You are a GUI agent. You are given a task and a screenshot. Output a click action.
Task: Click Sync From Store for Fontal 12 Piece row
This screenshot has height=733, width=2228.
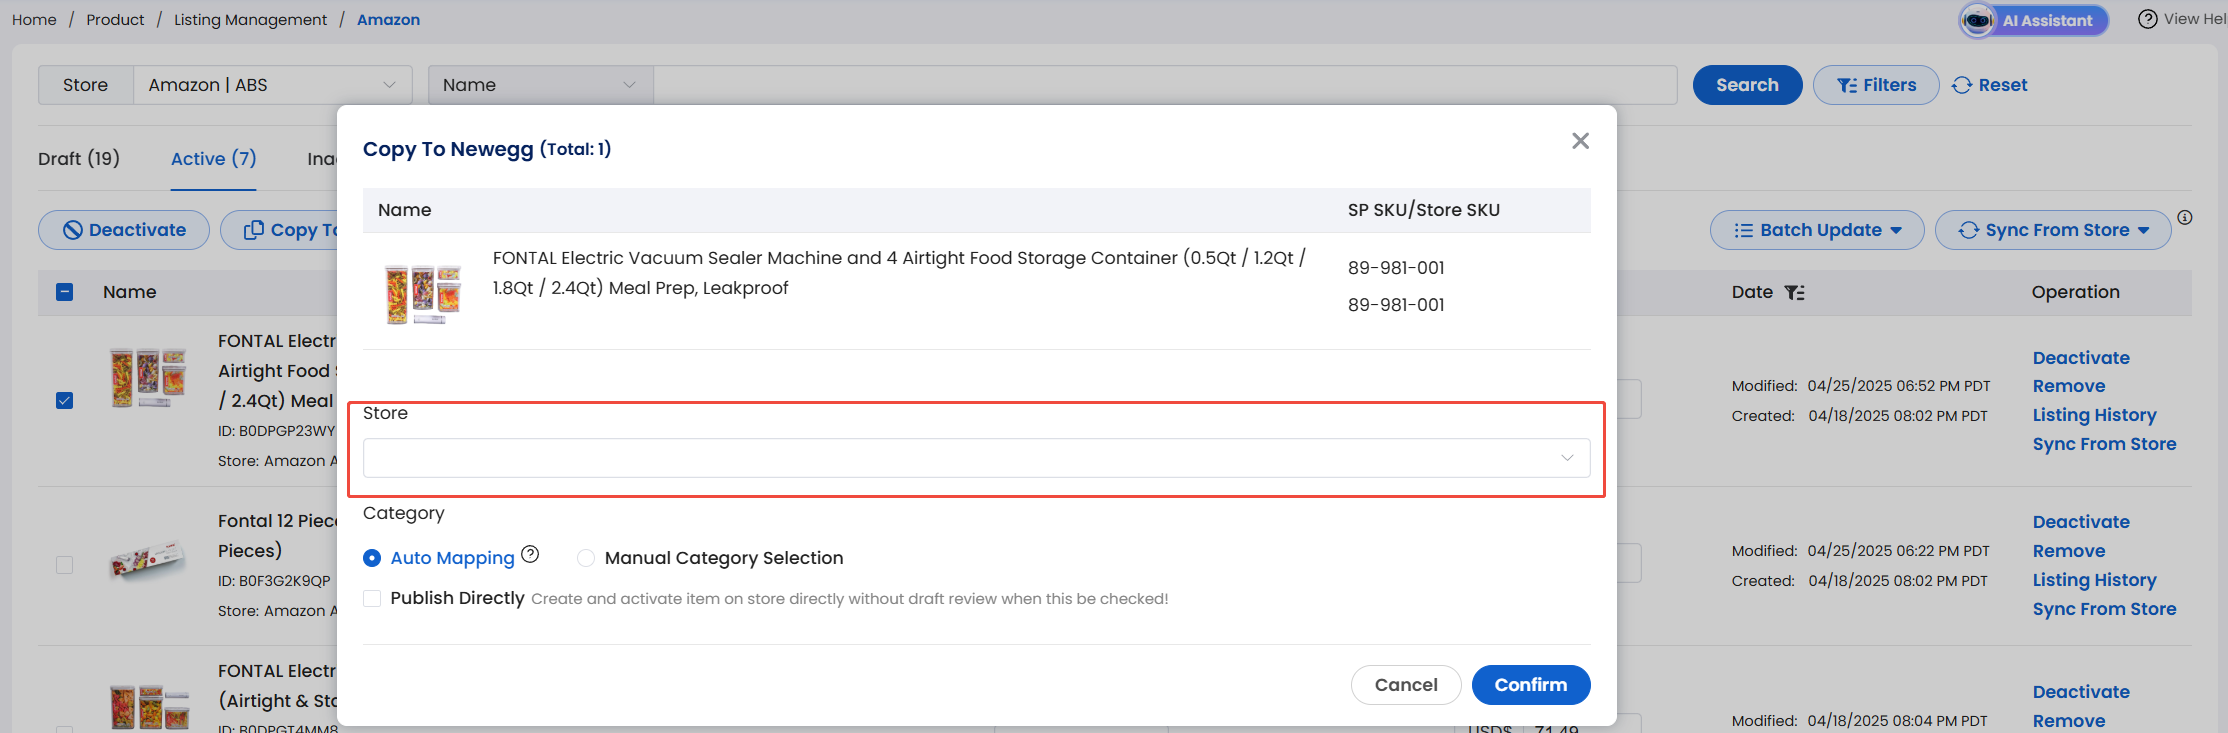[2104, 609]
